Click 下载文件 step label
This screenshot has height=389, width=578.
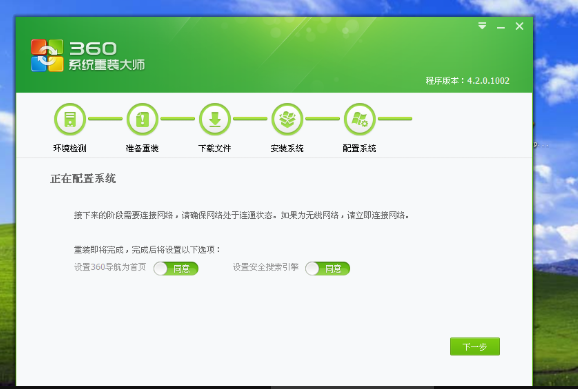coord(215,148)
